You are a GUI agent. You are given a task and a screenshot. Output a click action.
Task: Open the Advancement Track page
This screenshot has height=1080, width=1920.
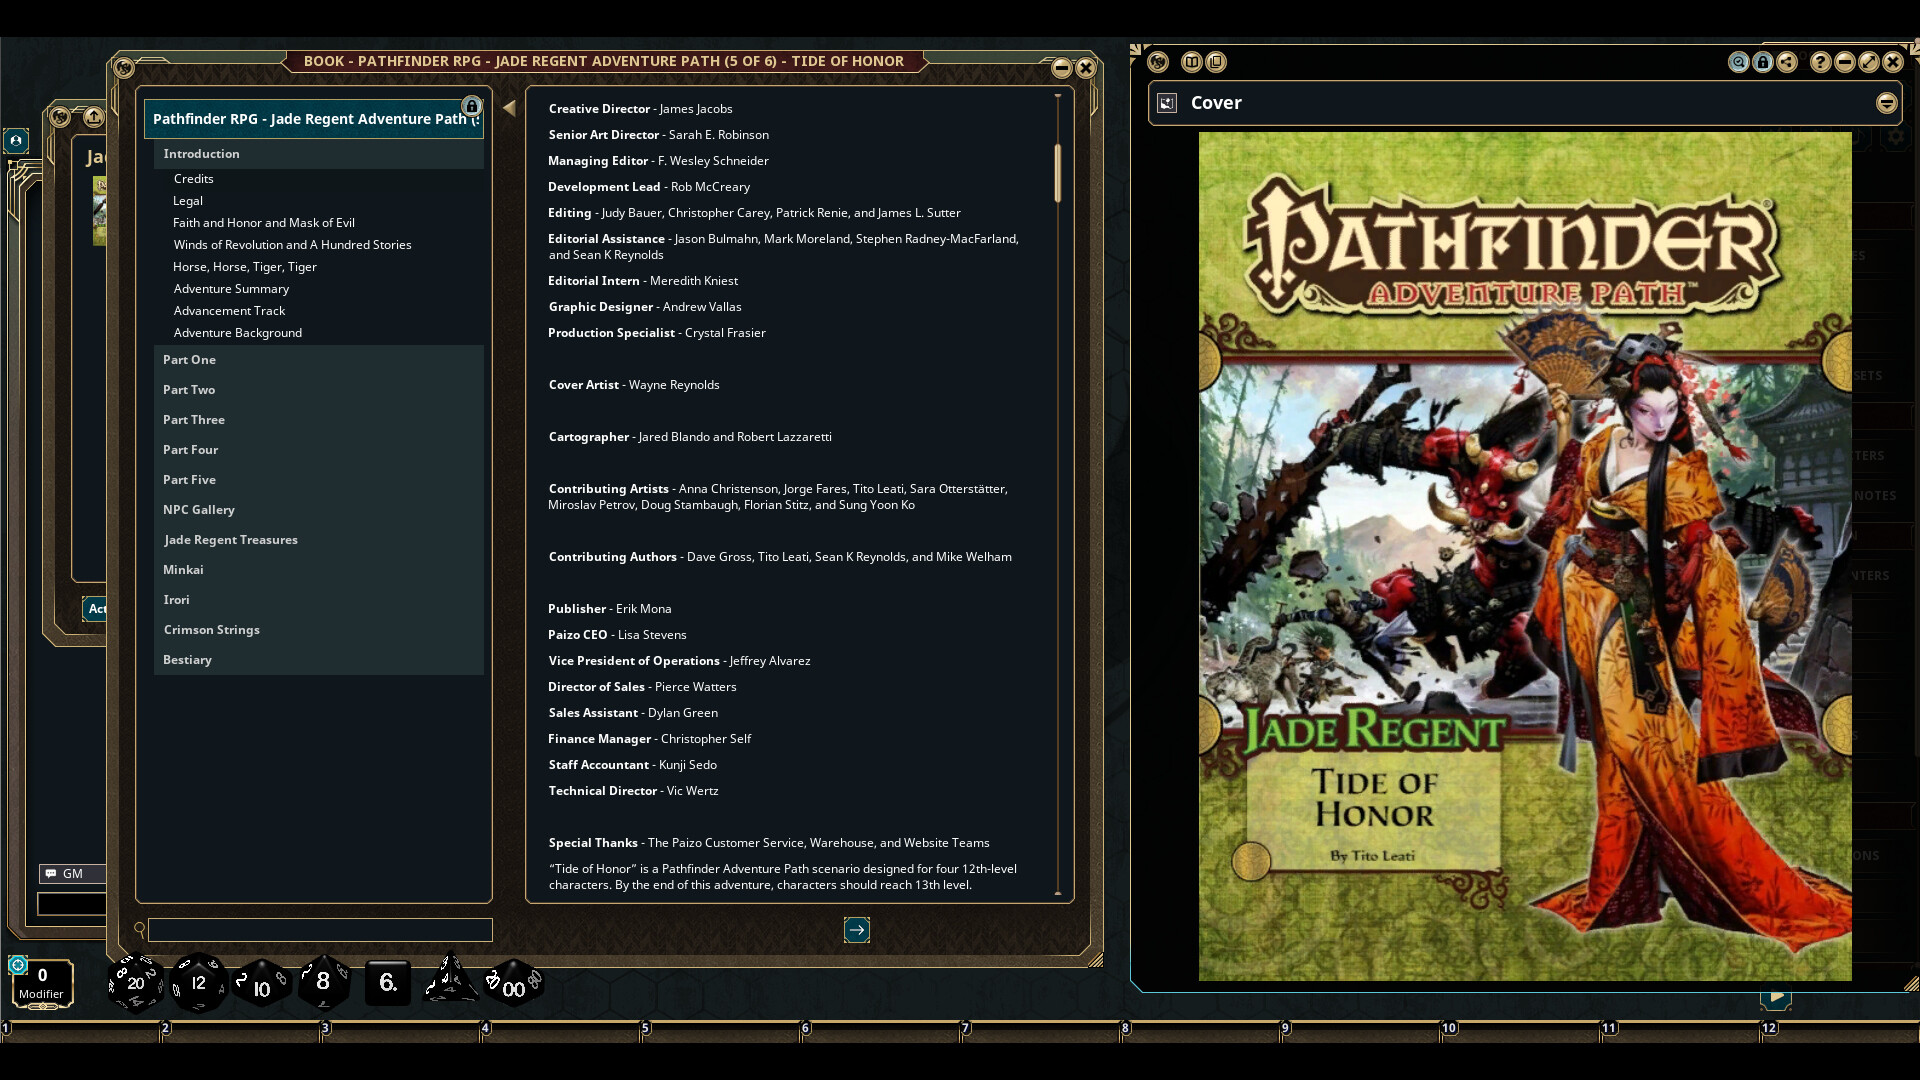[x=229, y=311]
